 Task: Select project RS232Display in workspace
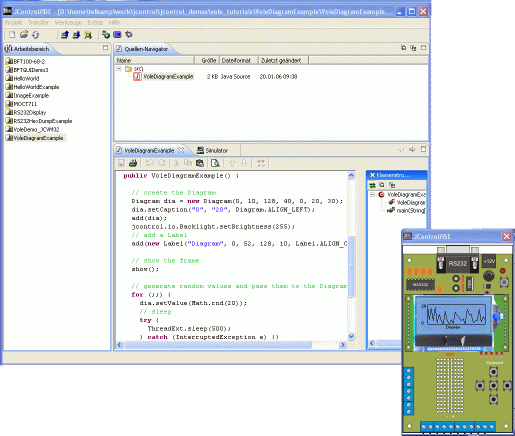point(26,112)
